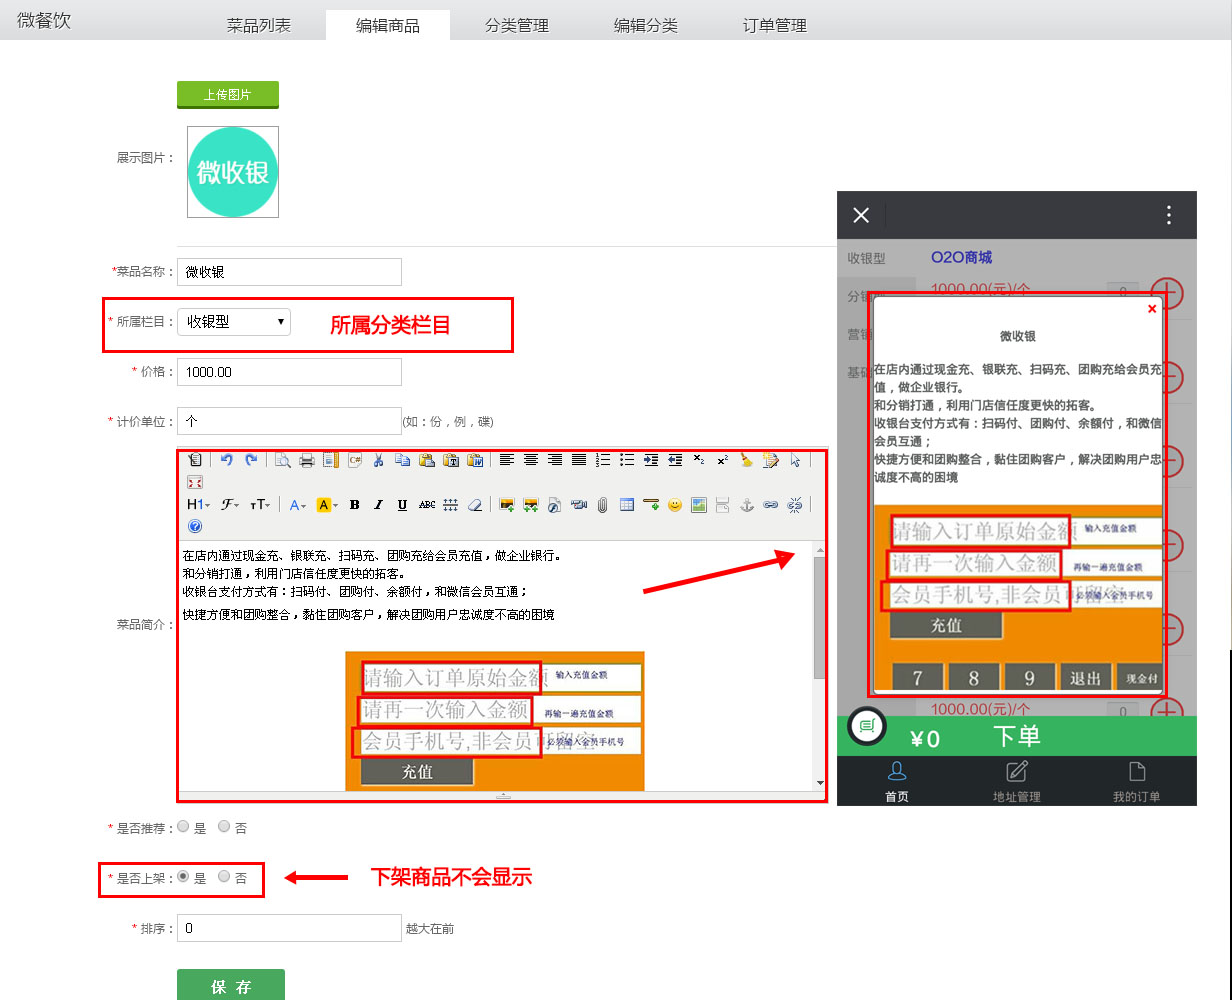This screenshot has height=1000, width=1232.
Task: Open the yellow text background color picker
Action: click(x=327, y=505)
